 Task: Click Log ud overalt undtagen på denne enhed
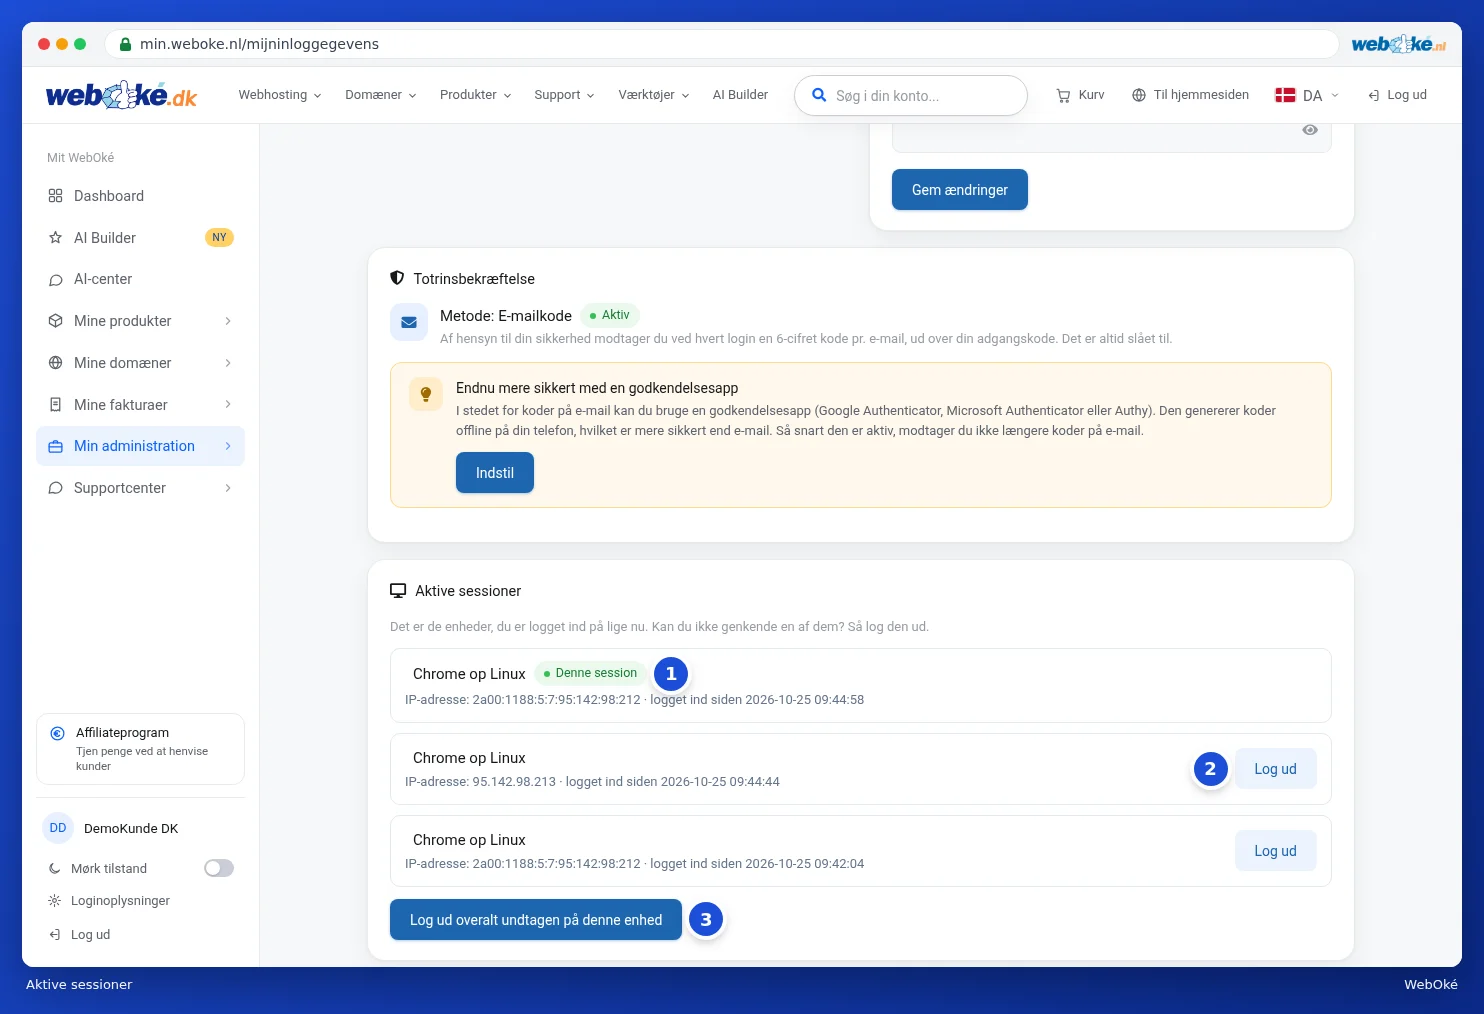[x=536, y=920]
